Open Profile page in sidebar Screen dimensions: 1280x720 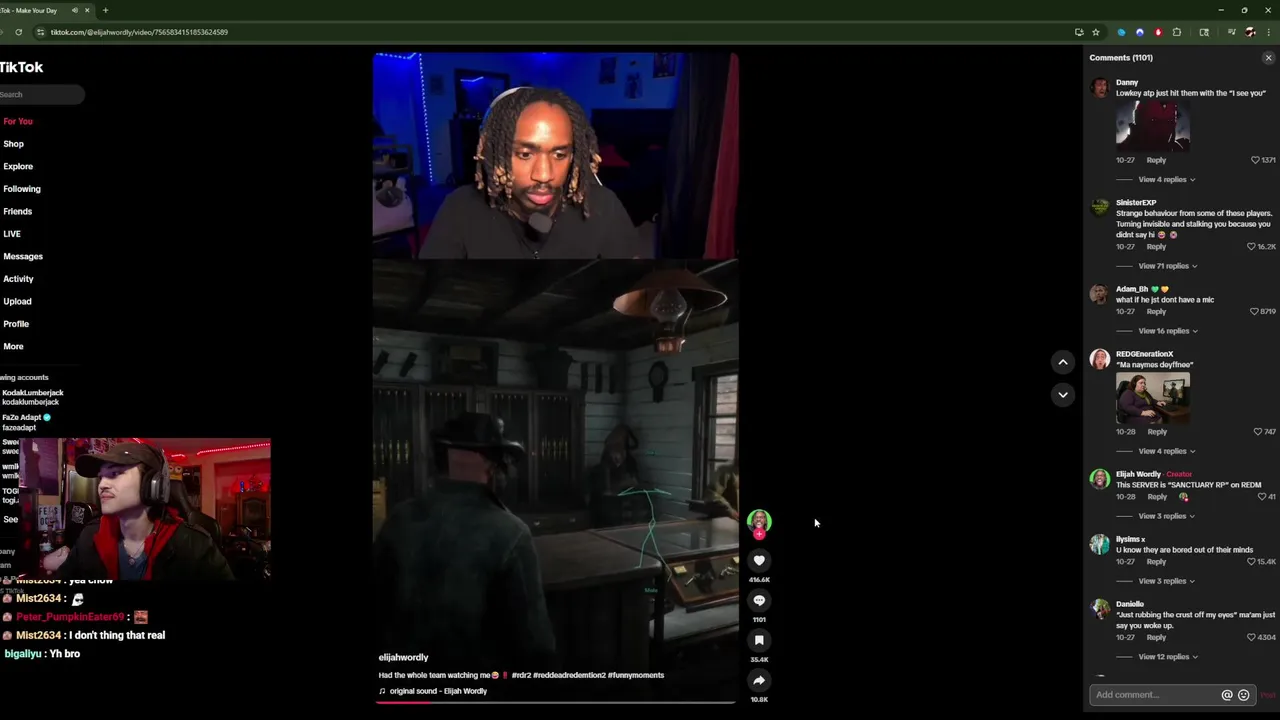pos(16,324)
